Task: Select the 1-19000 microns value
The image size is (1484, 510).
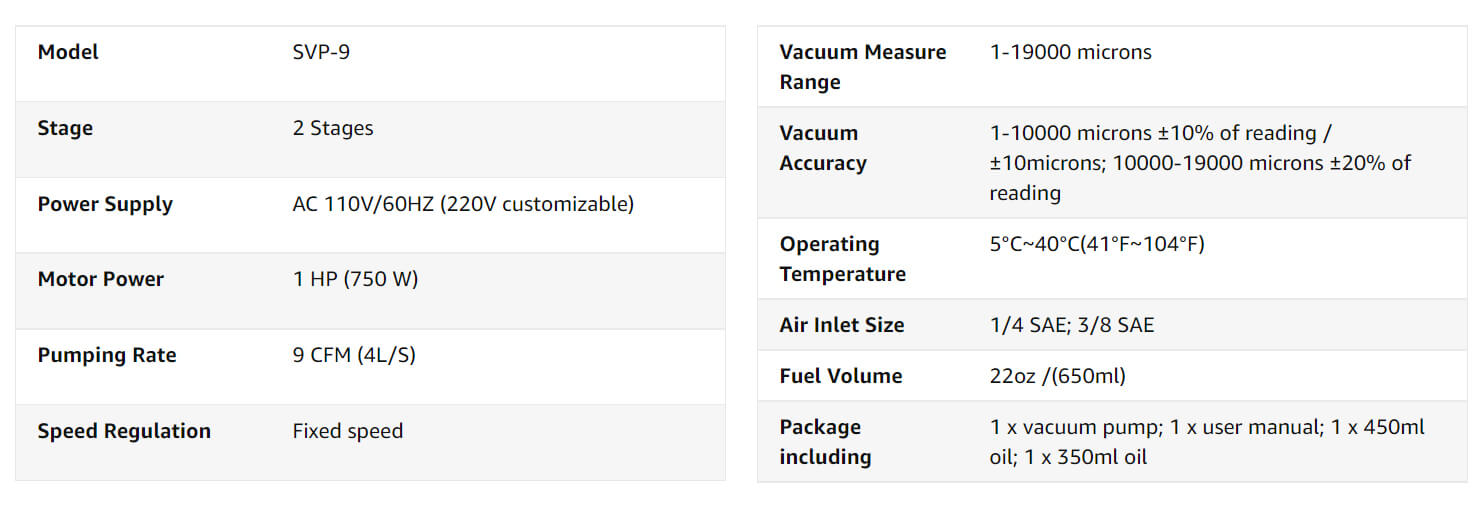Action: click(x=1070, y=52)
